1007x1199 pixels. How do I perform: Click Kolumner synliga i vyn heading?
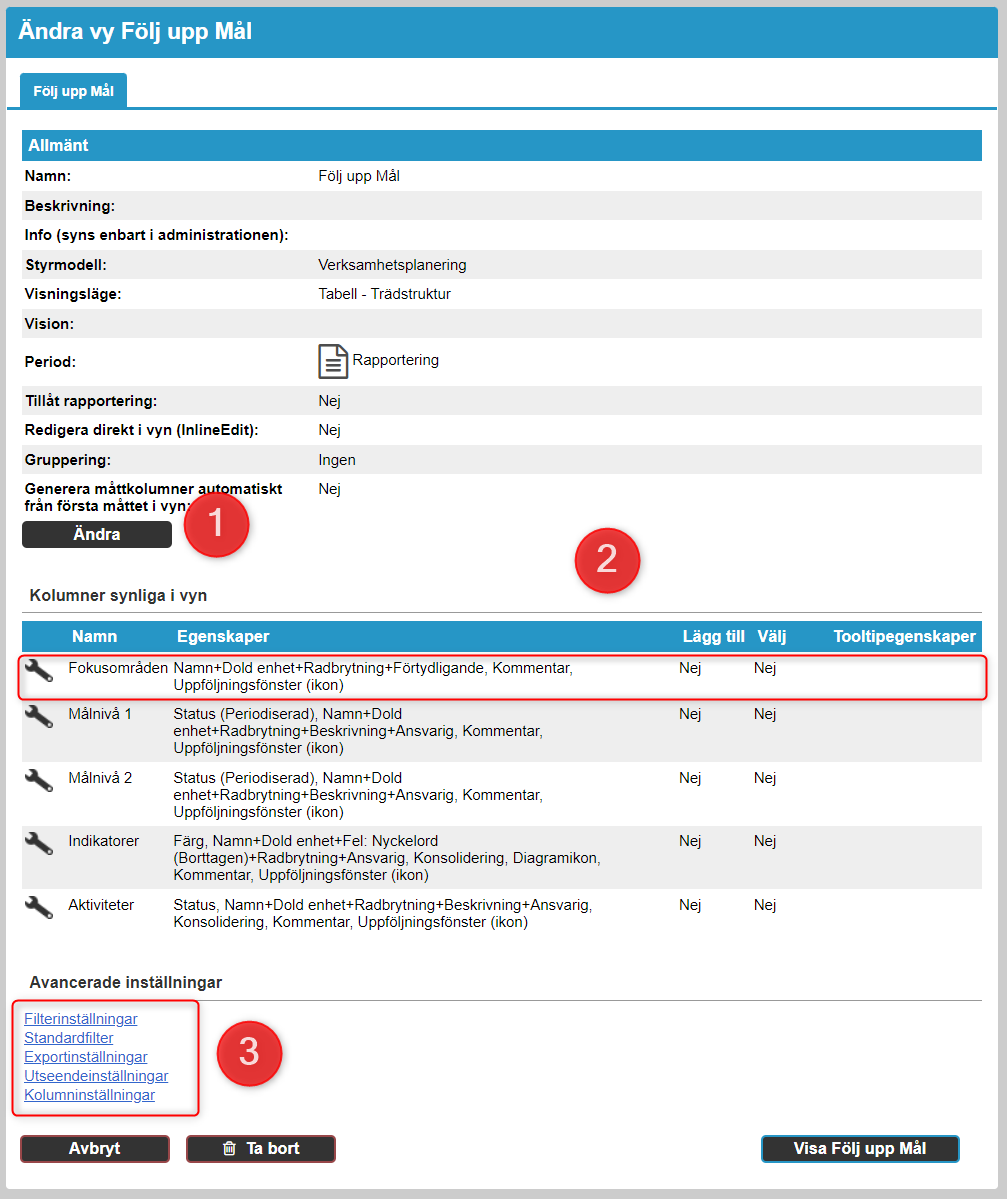pos(119,595)
